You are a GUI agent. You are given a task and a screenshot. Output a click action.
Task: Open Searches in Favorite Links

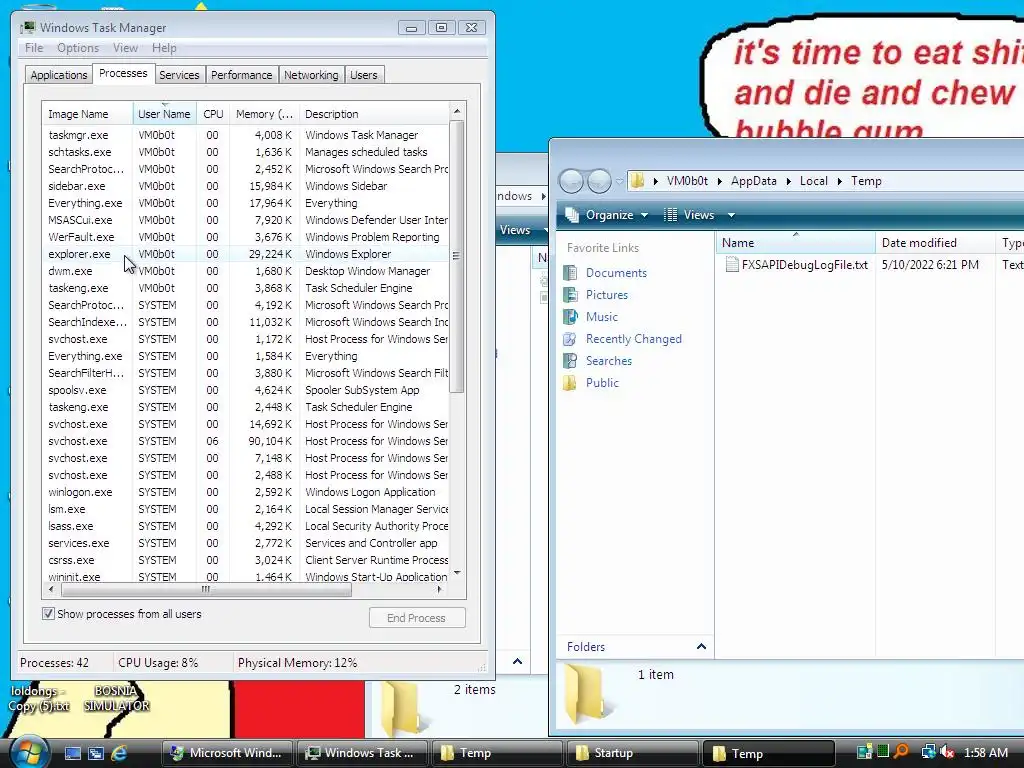click(x=609, y=360)
